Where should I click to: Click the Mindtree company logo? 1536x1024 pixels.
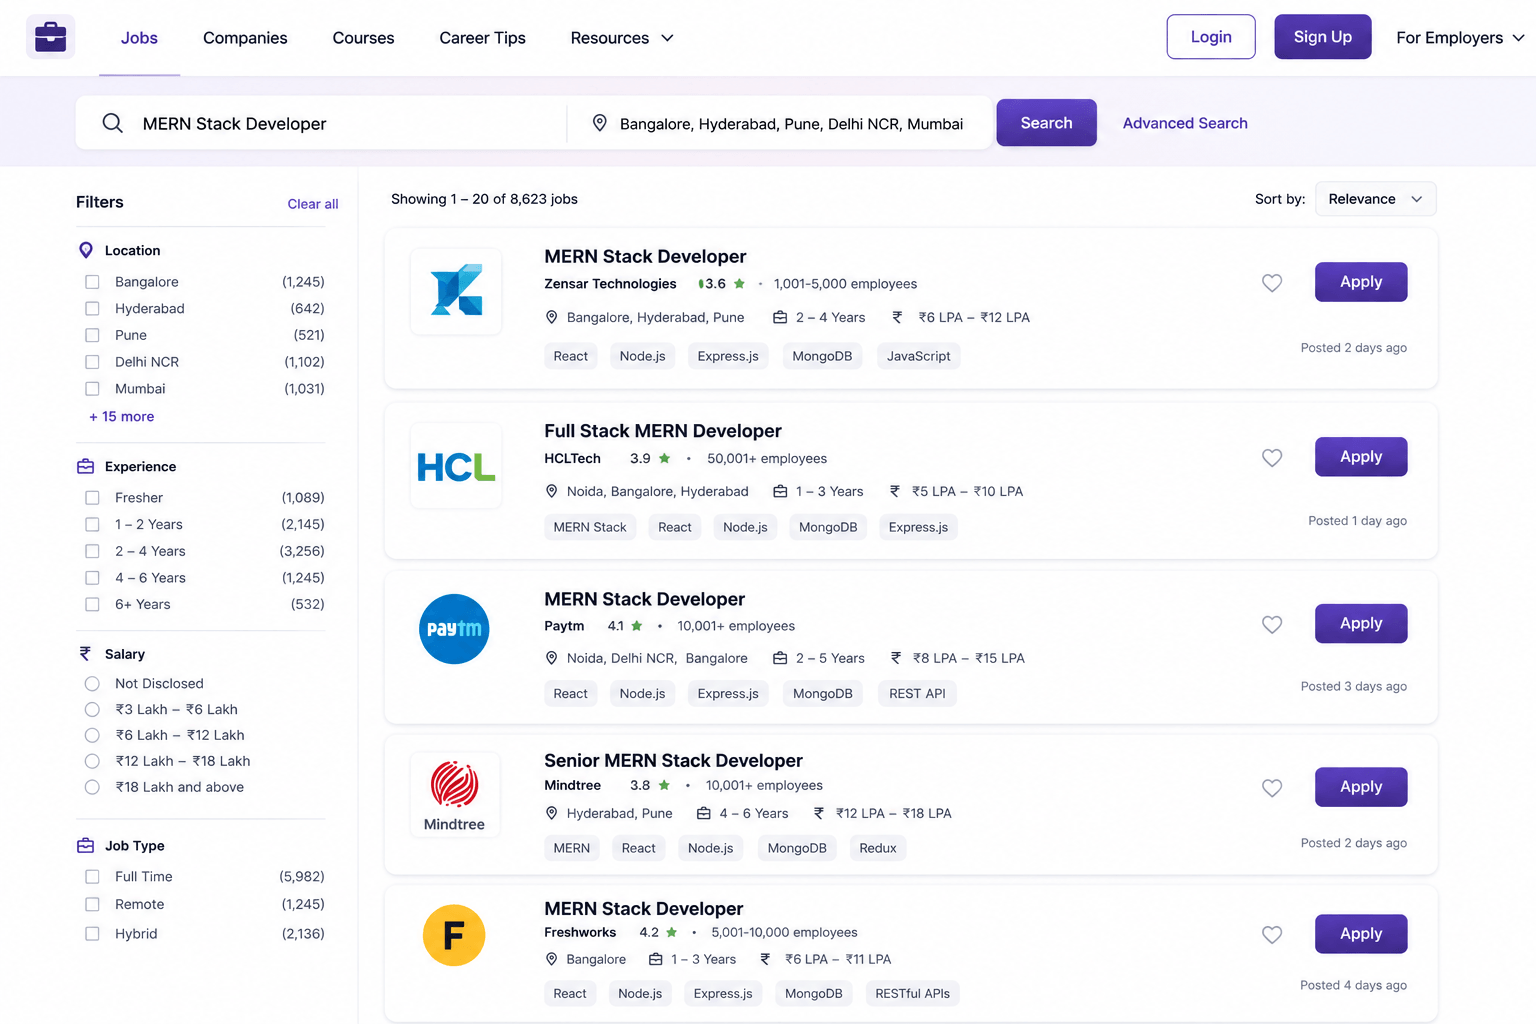(x=455, y=795)
